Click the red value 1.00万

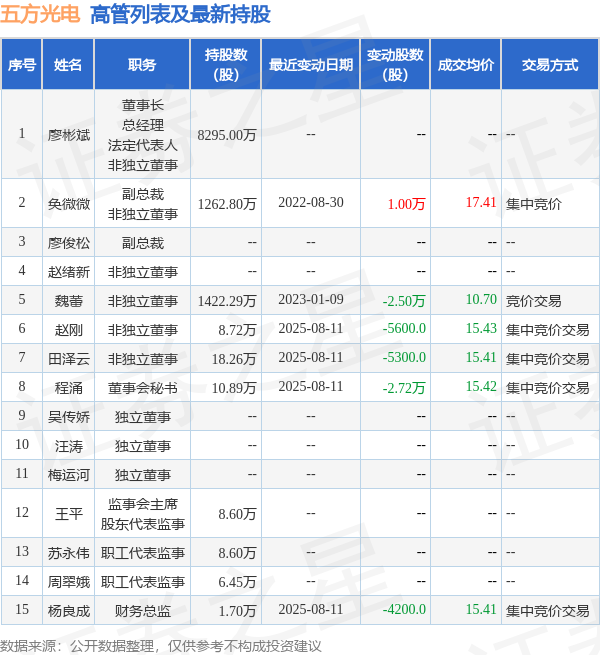tap(406, 204)
